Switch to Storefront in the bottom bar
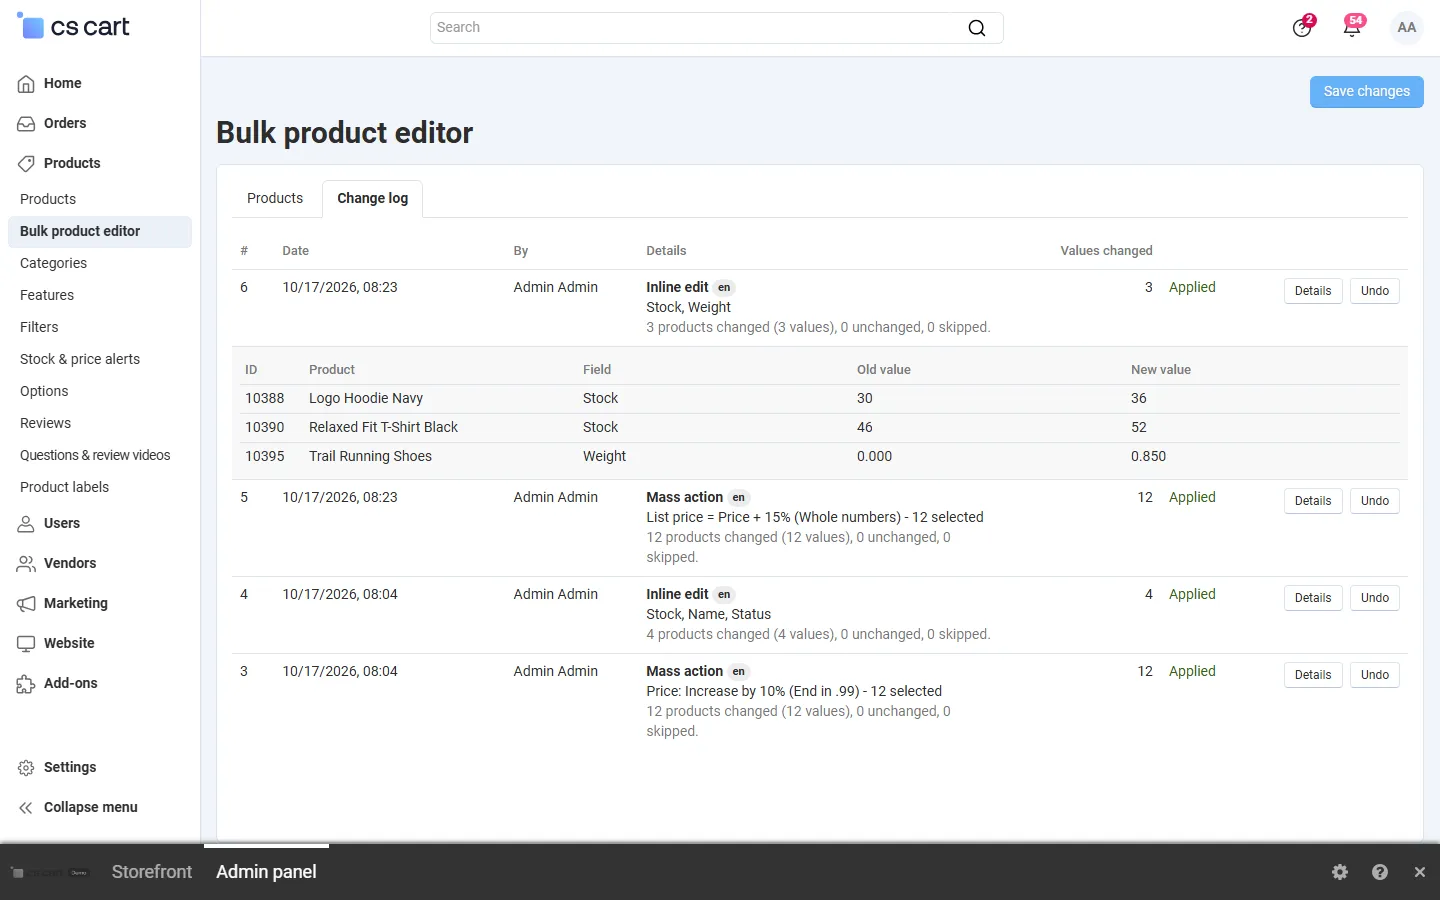Viewport: 1440px width, 900px height. coord(152,872)
